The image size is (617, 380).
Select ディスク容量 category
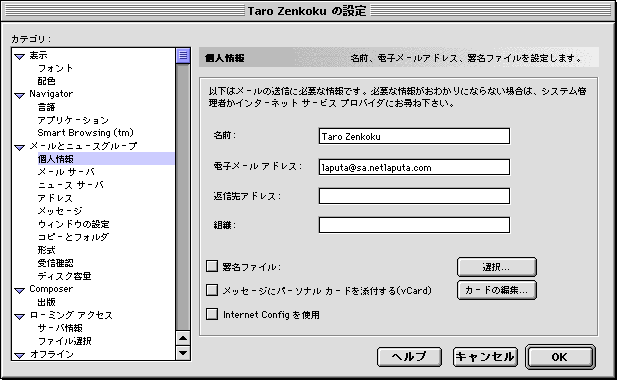(64, 276)
